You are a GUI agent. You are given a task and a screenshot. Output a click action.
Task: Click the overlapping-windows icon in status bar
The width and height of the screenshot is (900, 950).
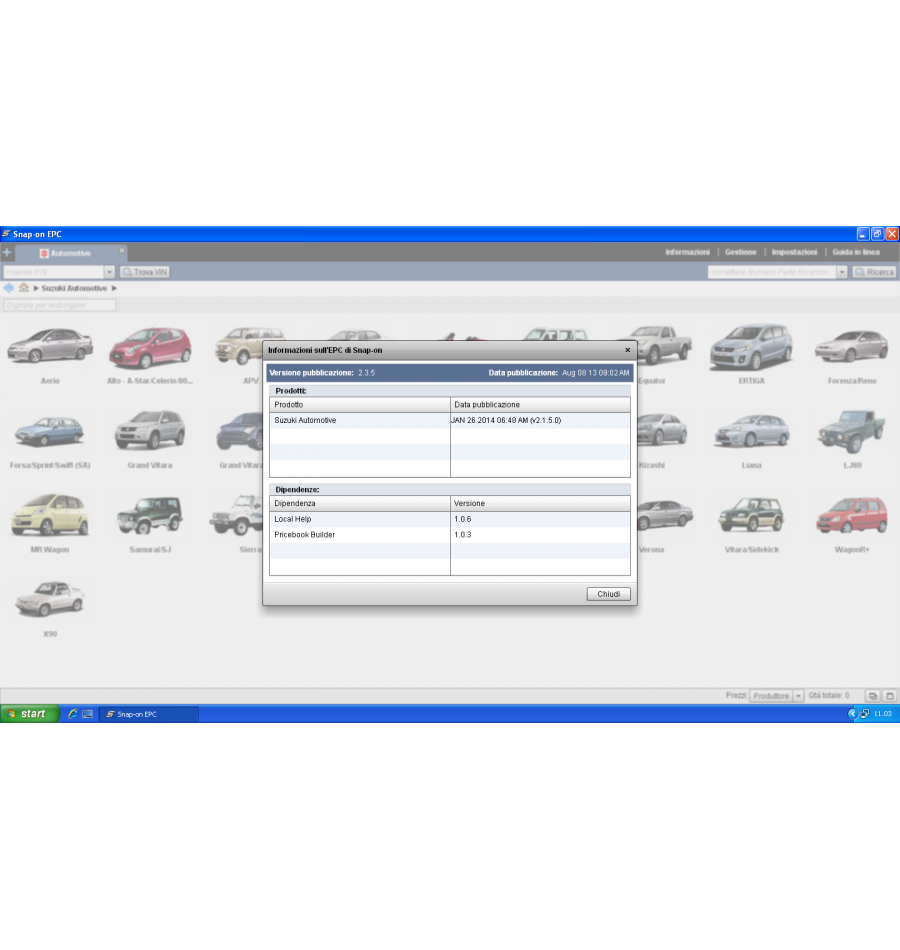[873, 696]
